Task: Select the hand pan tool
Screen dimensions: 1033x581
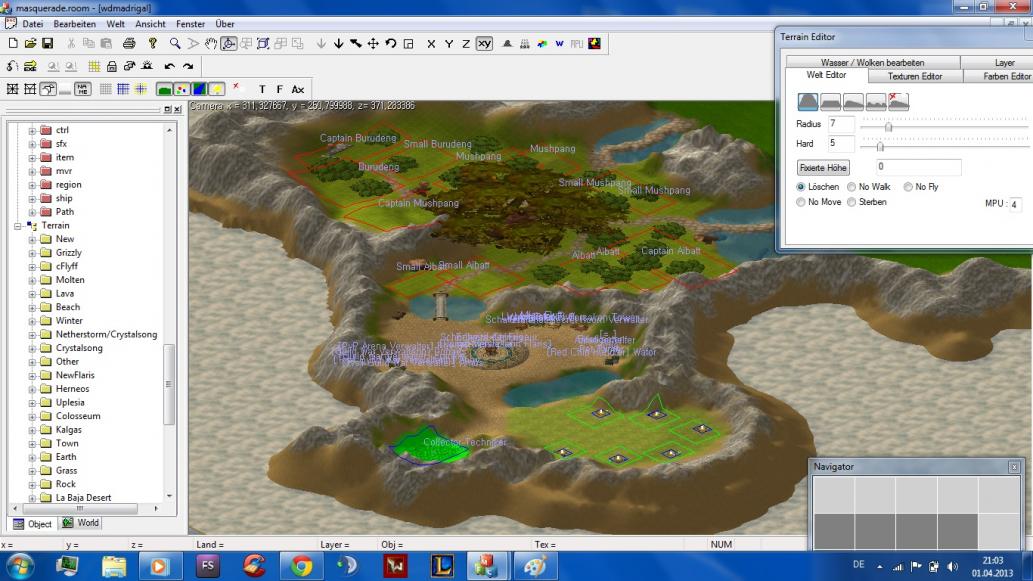Action: click(210, 44)
